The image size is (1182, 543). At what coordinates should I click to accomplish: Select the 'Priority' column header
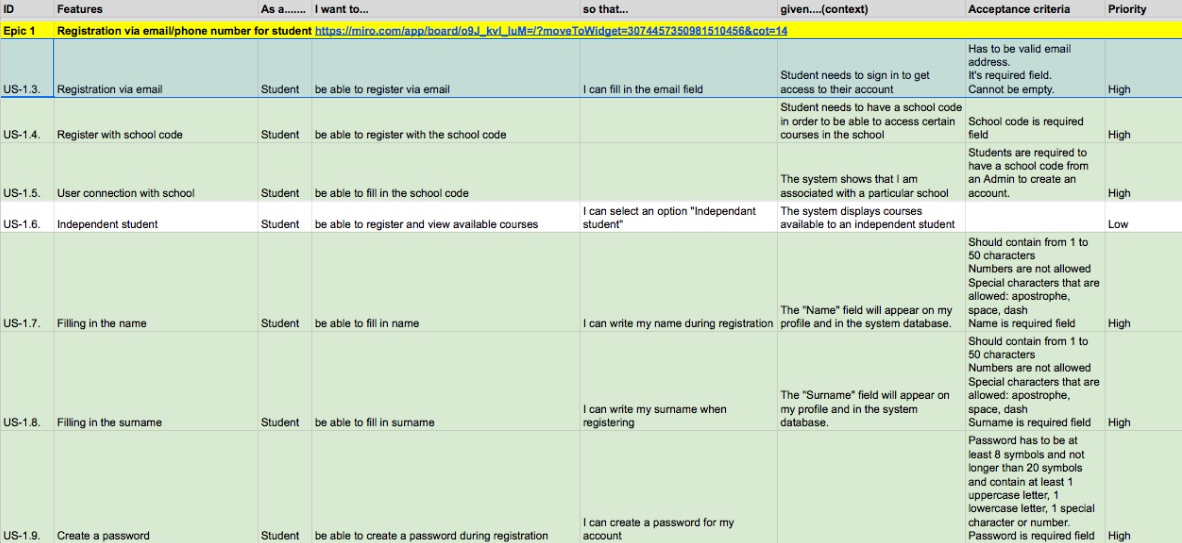[x=1144, y=9]
